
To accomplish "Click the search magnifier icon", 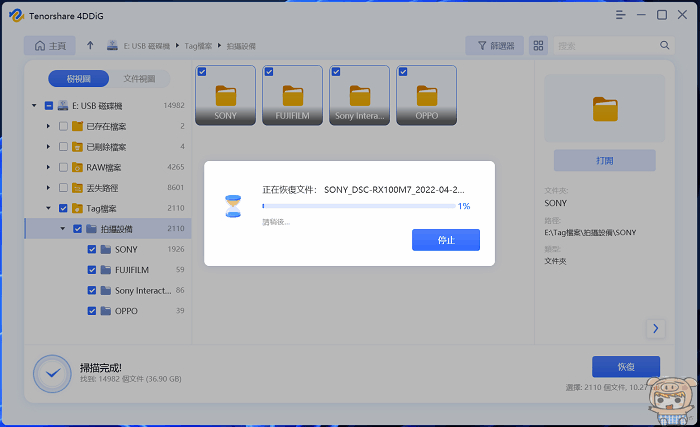I will pos(665,46).
